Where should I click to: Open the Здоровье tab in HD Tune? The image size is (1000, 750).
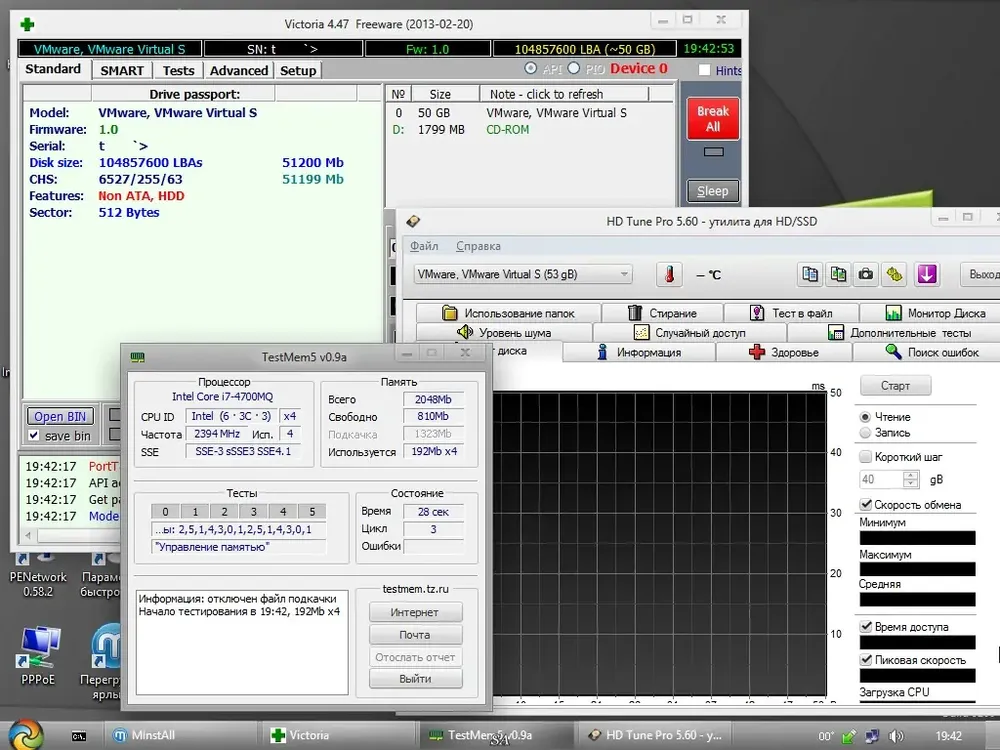pyautogui.click(x=784, y=352)
